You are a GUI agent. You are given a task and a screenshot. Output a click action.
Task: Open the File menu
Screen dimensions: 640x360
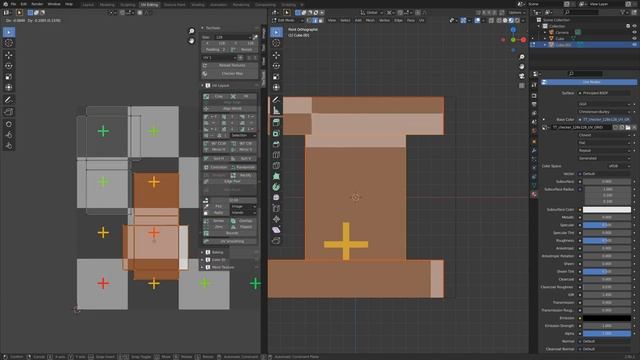[x=13, y=4]
